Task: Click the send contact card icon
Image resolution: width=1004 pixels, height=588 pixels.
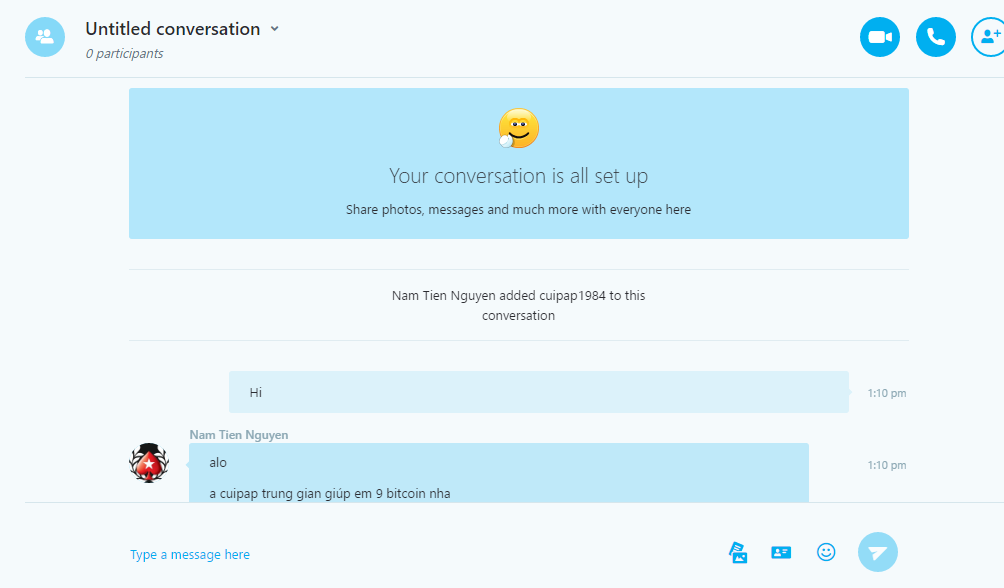Action: (x=781, y=552)
